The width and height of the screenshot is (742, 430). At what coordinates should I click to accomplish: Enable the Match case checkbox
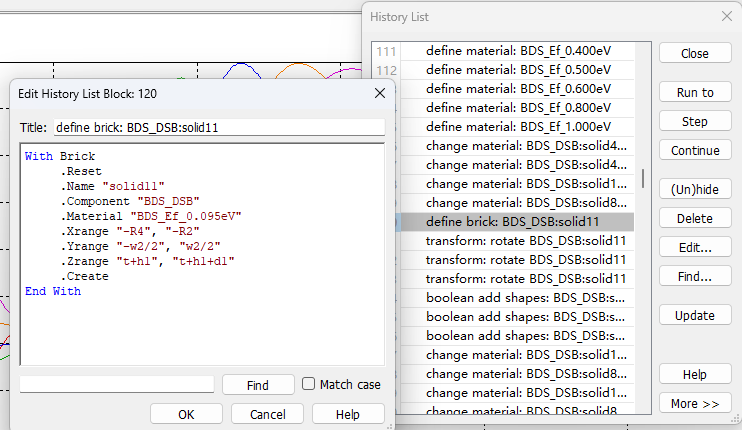pos(308,384)
